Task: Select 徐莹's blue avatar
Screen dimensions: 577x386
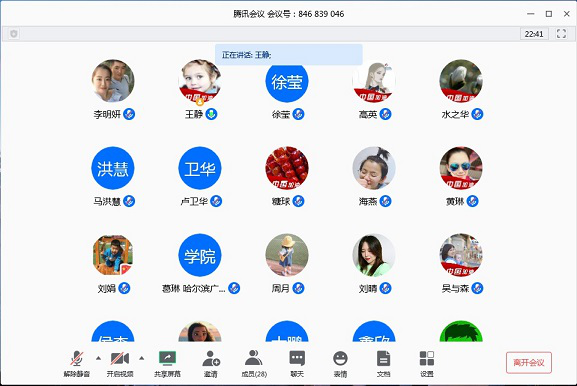Action: 287,81
